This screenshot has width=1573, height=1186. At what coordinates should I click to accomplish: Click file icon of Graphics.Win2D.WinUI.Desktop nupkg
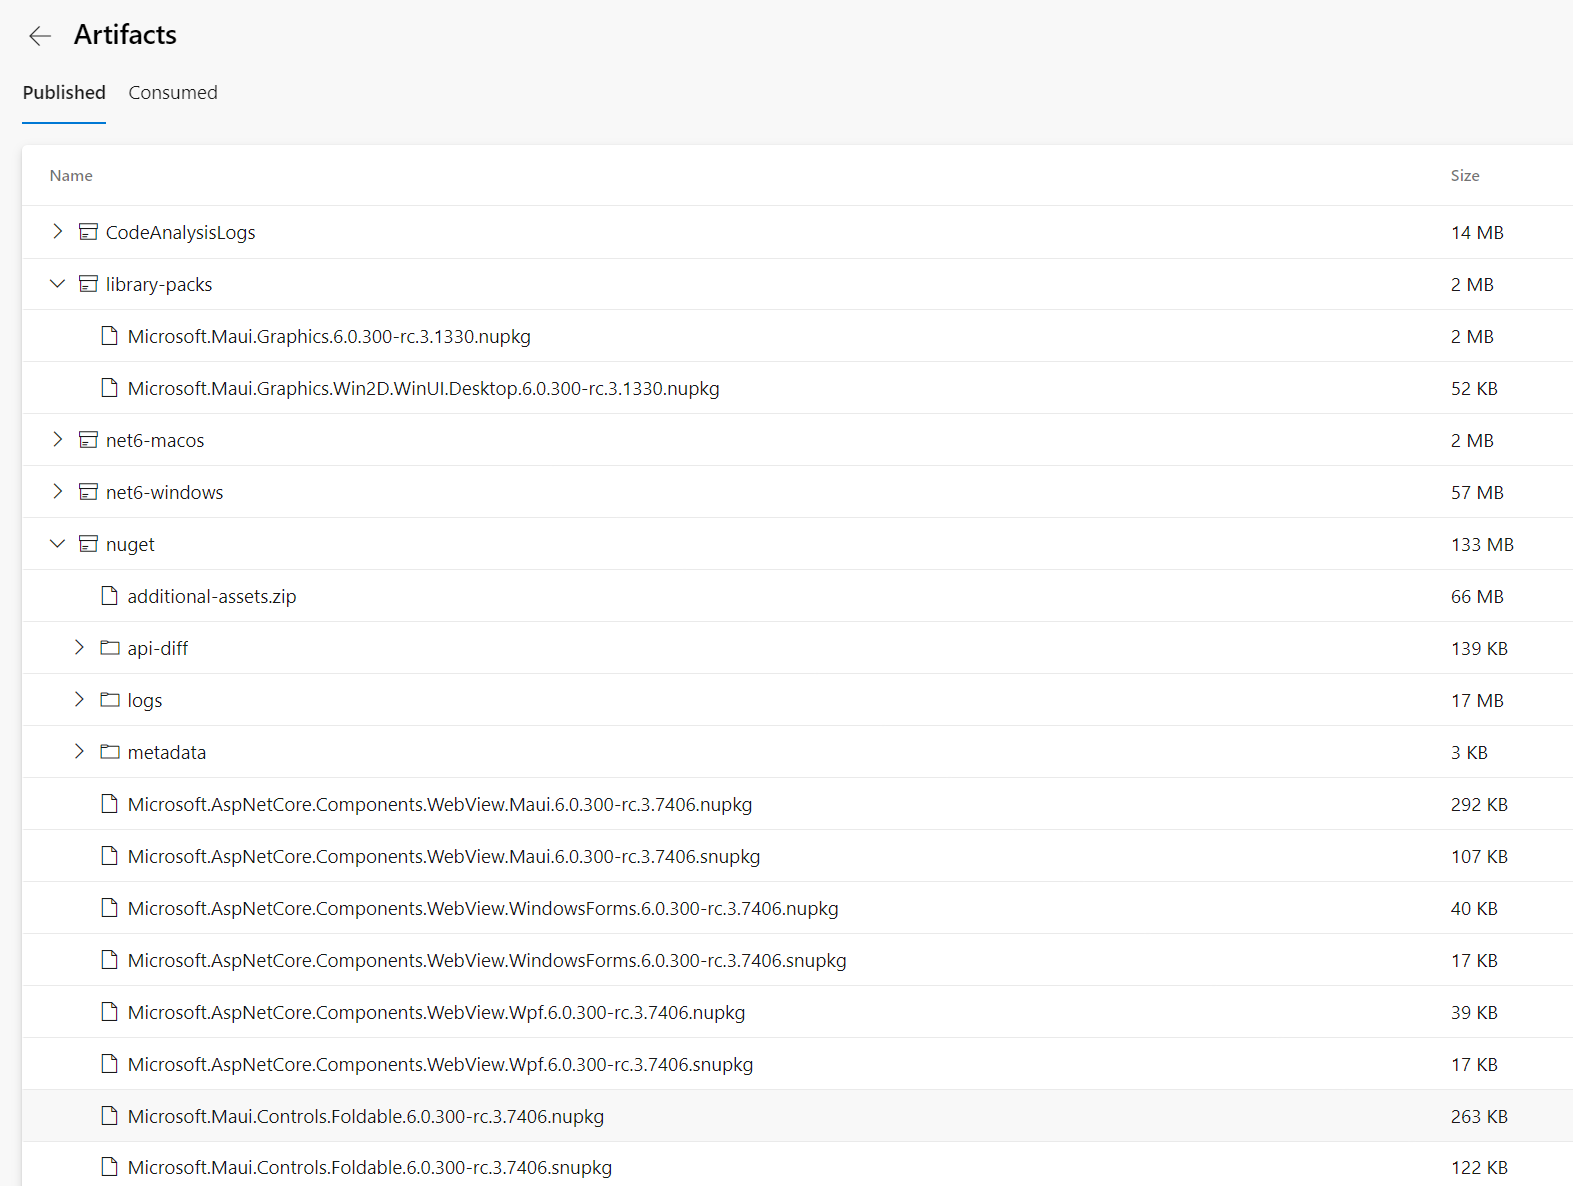click(x=110, y=388)
